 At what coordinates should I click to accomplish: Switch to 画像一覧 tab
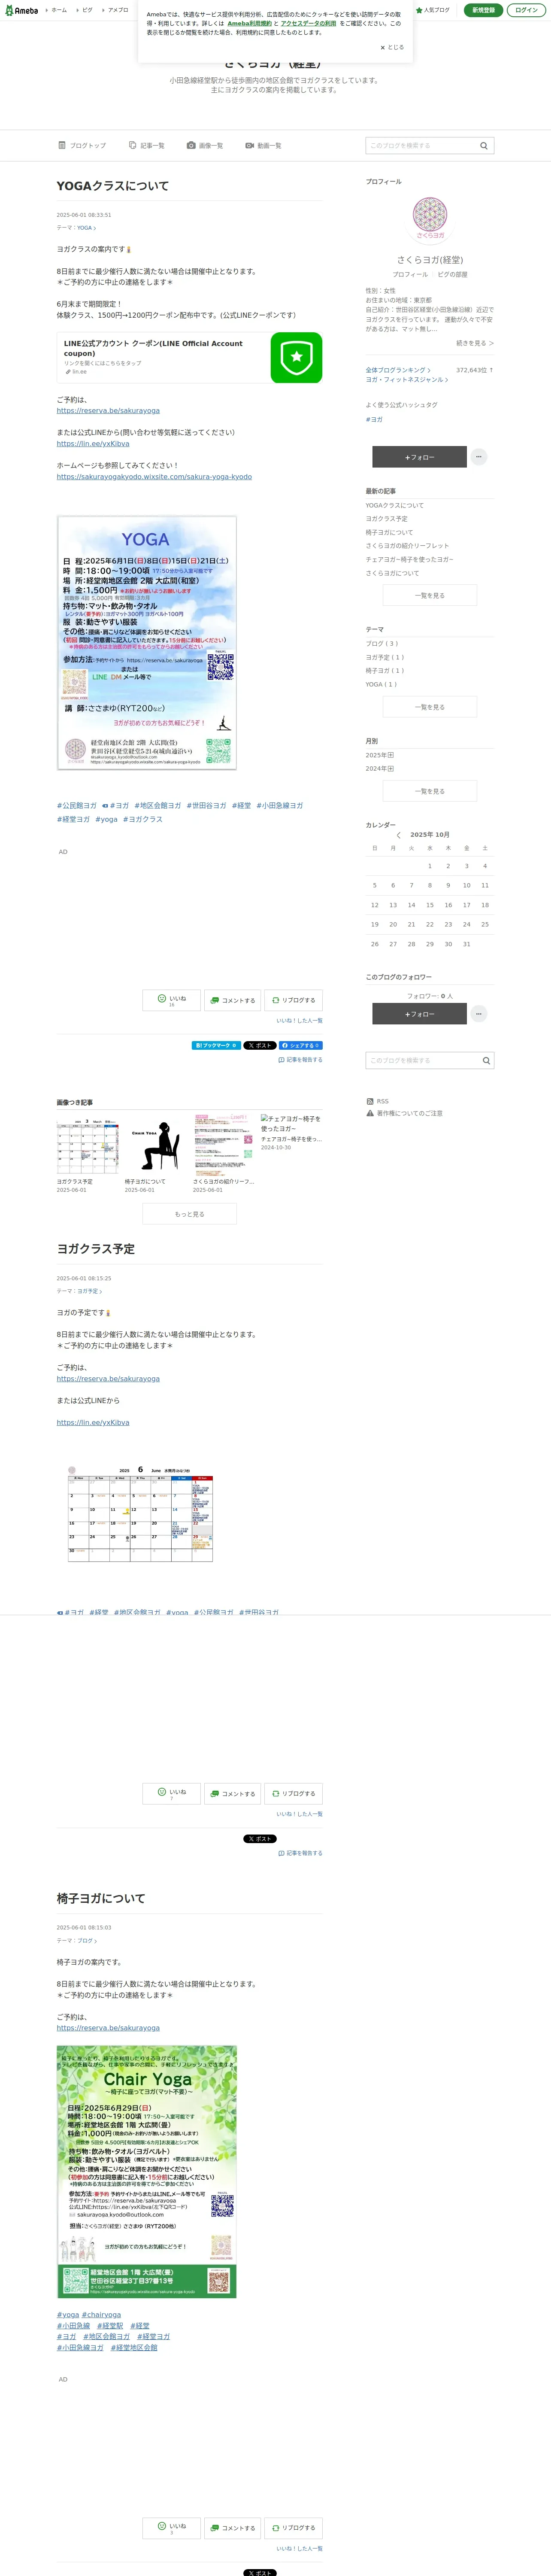coord(205,146)
